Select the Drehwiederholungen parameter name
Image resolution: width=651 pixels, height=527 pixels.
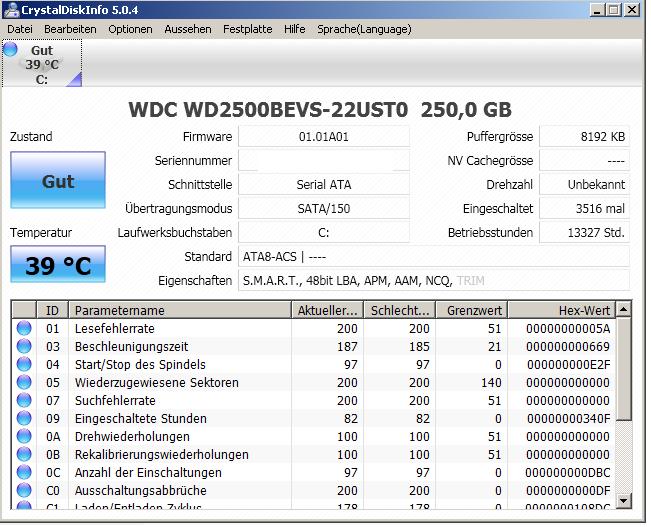click(132, 436)
